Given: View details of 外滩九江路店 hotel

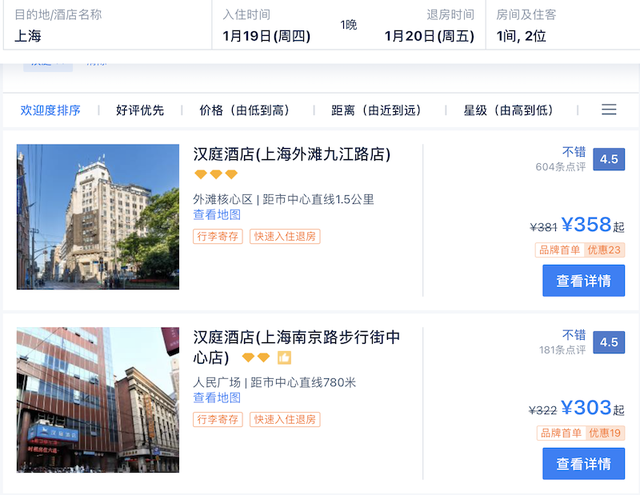Looking at the screenshot, I should [x=583, y=280].
